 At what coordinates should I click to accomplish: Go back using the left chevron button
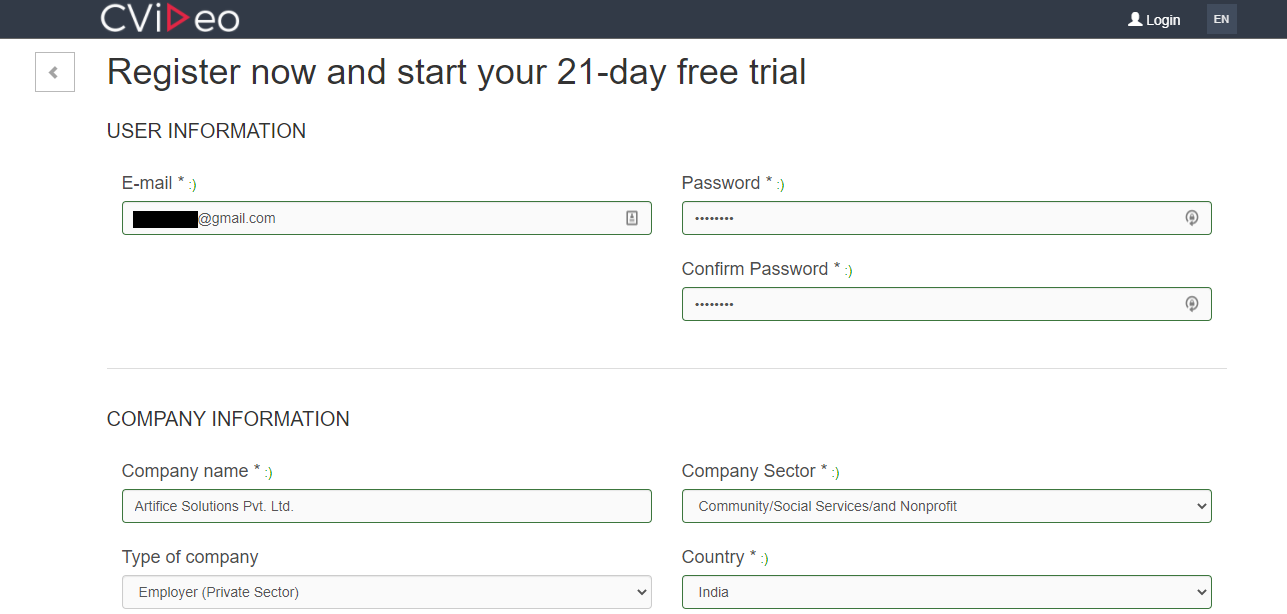click(x=55, y=72)
